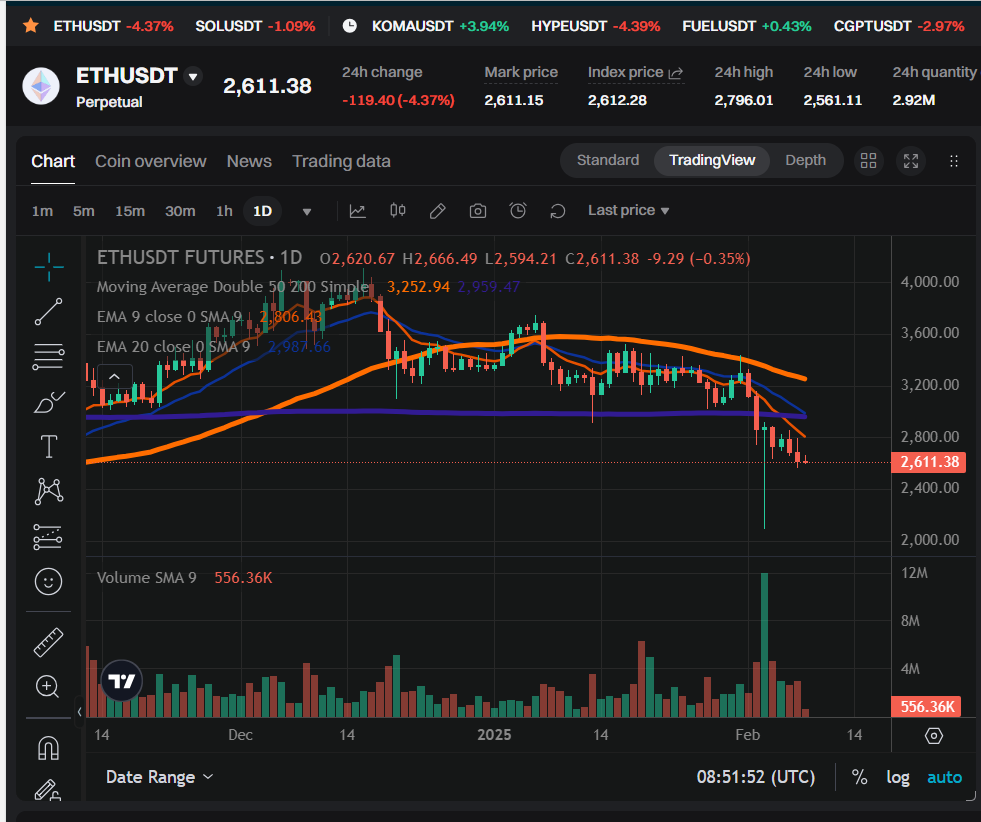The image size is (981, 822).
Task: Click the 2,611.38 price axis label
Action: [929, 462]
